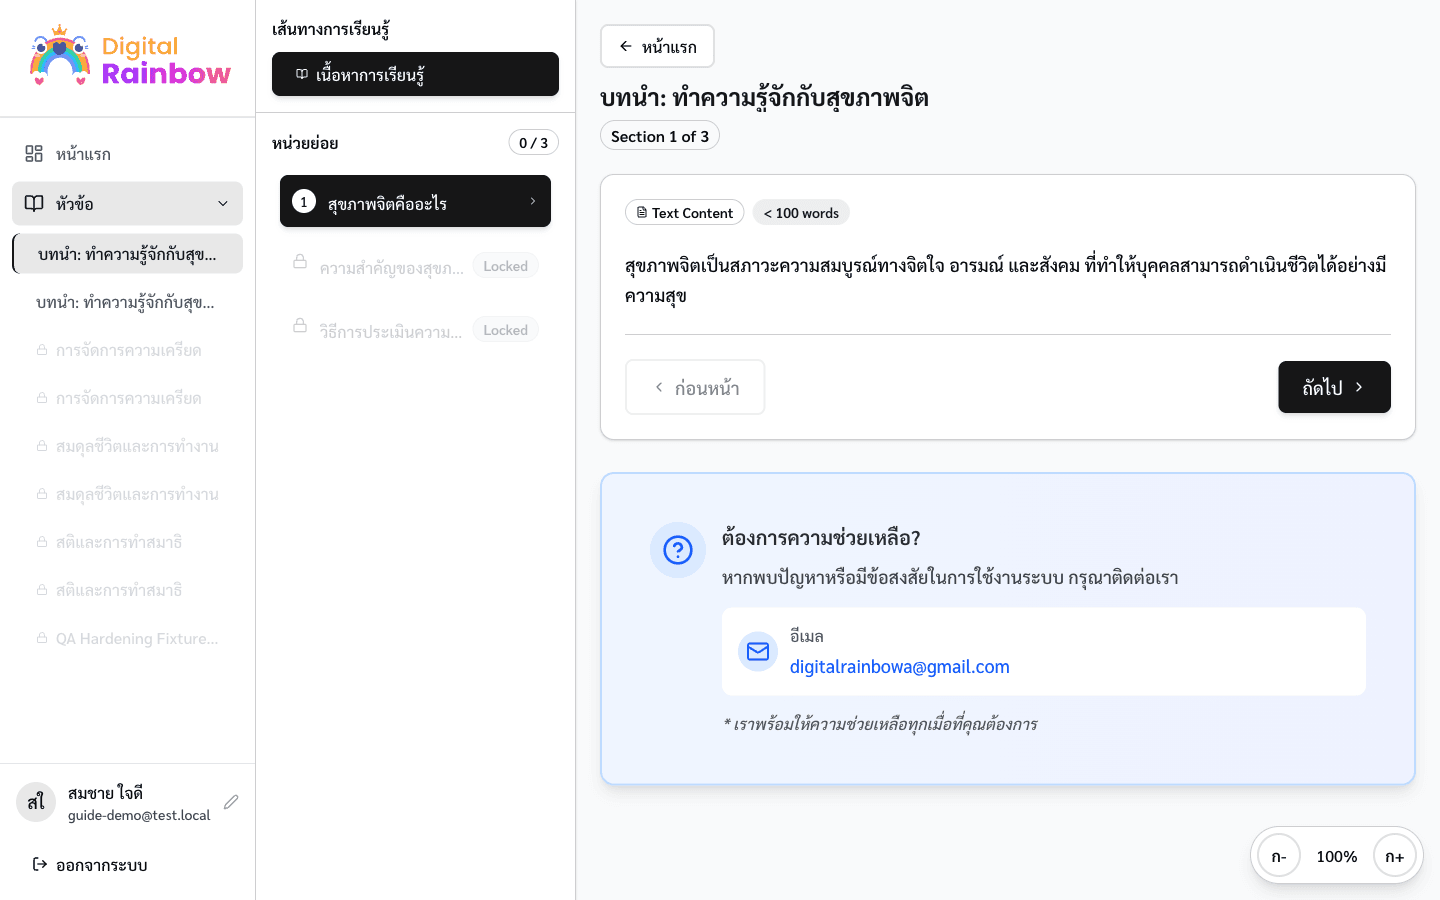1440x900 pixels.
Task: Click the dashboard grid icon beside หน้าแรก
Action: click(x=34, y=153)
